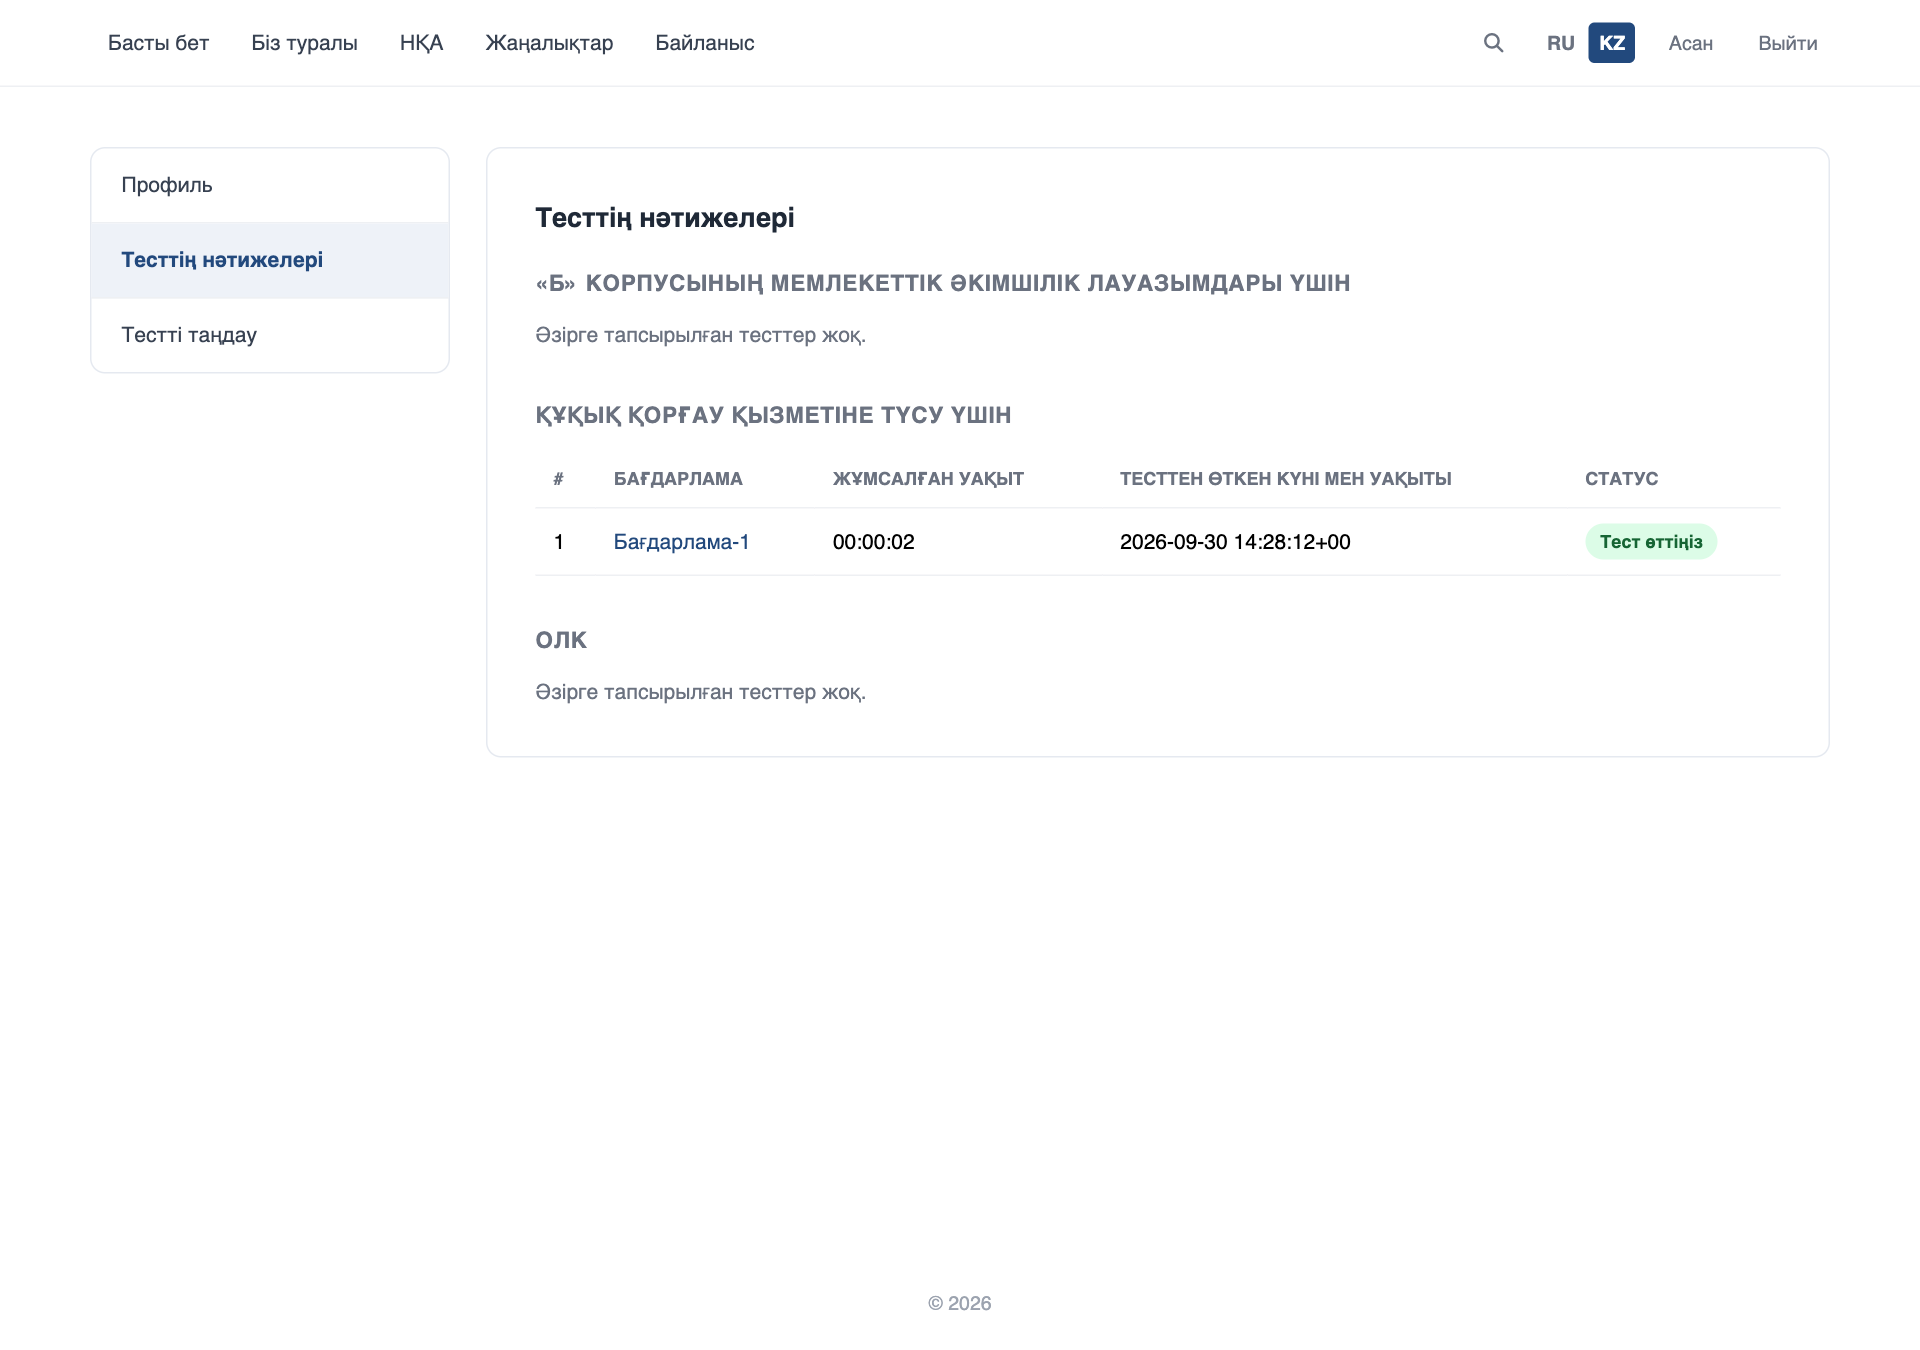
Task: Click the ОЛК section heading
Action: pyautogui.click(x=561, y=640)
